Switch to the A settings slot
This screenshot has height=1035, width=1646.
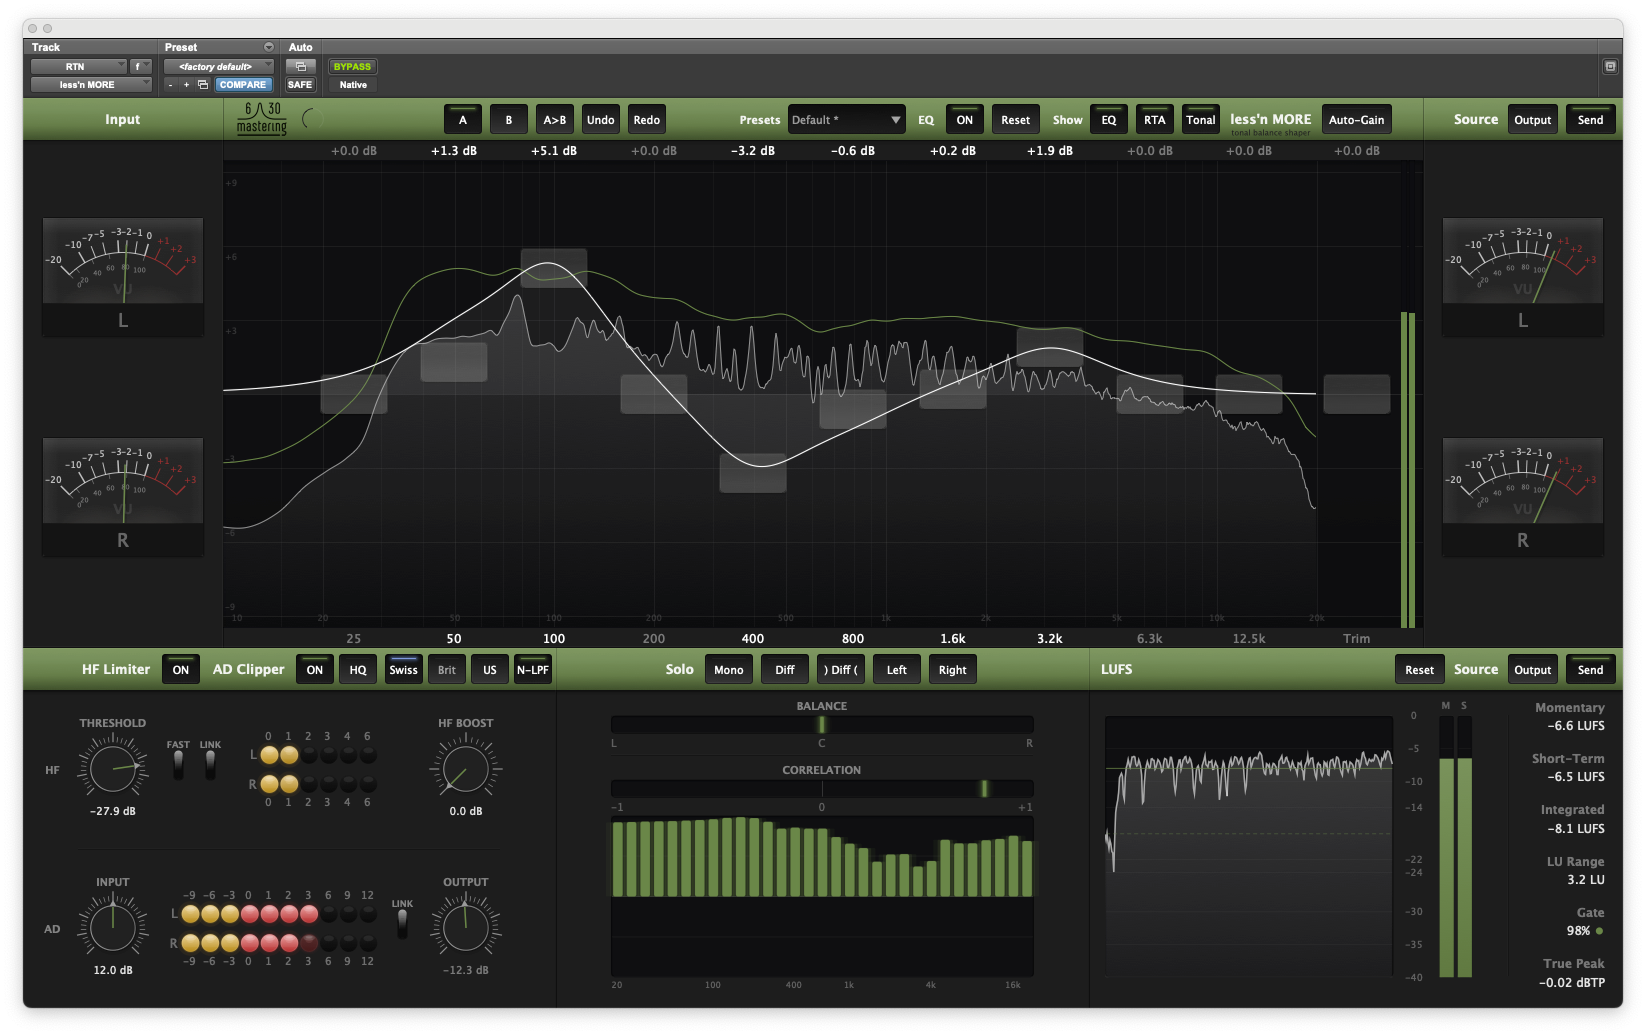click(462, 120)
